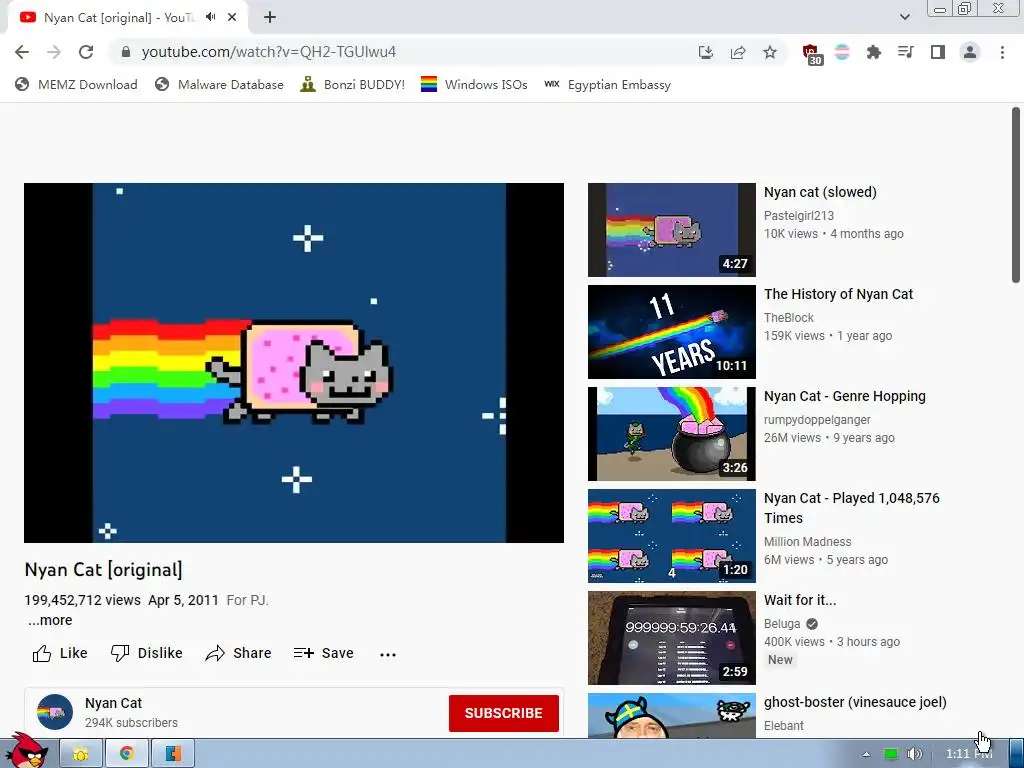The height and width of the screenshot is (768, 1024).
Task: Open uBlock Origin extension showing 30
Action: point(811,54)
